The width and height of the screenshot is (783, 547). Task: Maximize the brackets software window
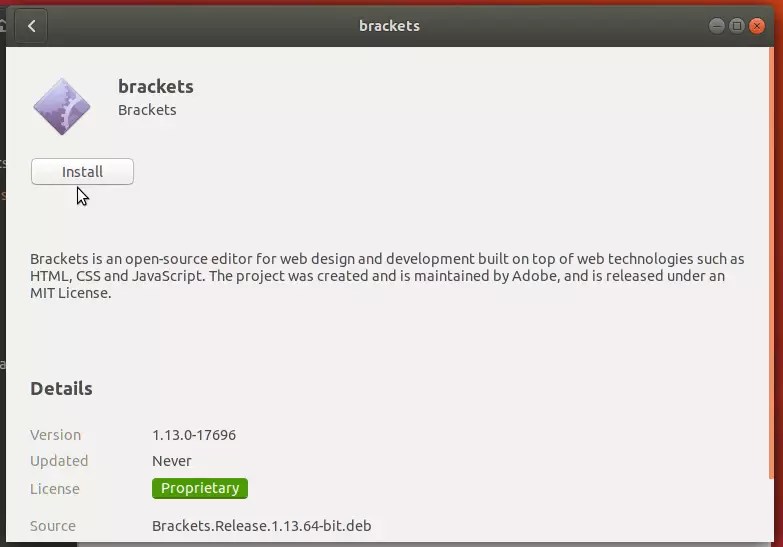coord(737,25)
